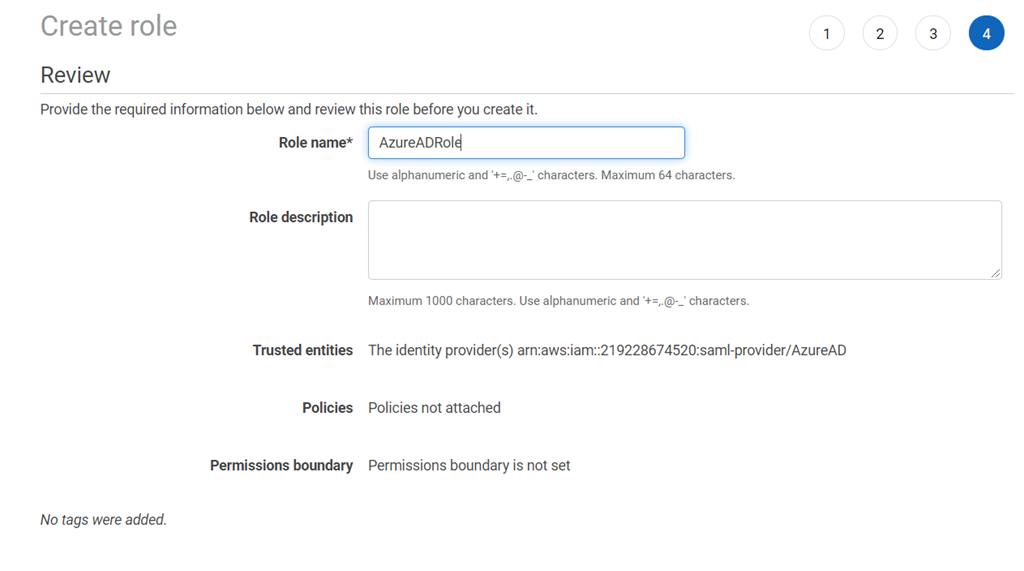
Task: Select the Trusted entities label
Action: click(x=302, y=350)
